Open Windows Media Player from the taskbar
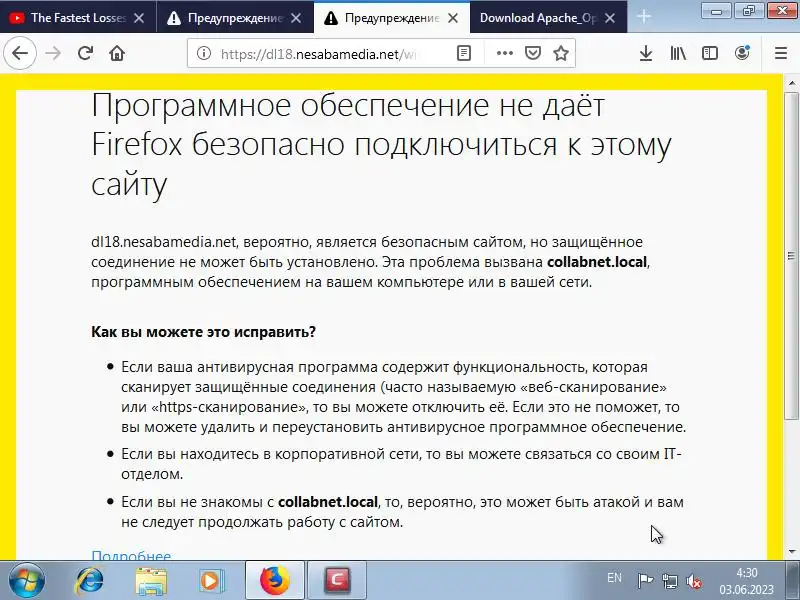Screen dimensions: 800x600 (210, 581)
